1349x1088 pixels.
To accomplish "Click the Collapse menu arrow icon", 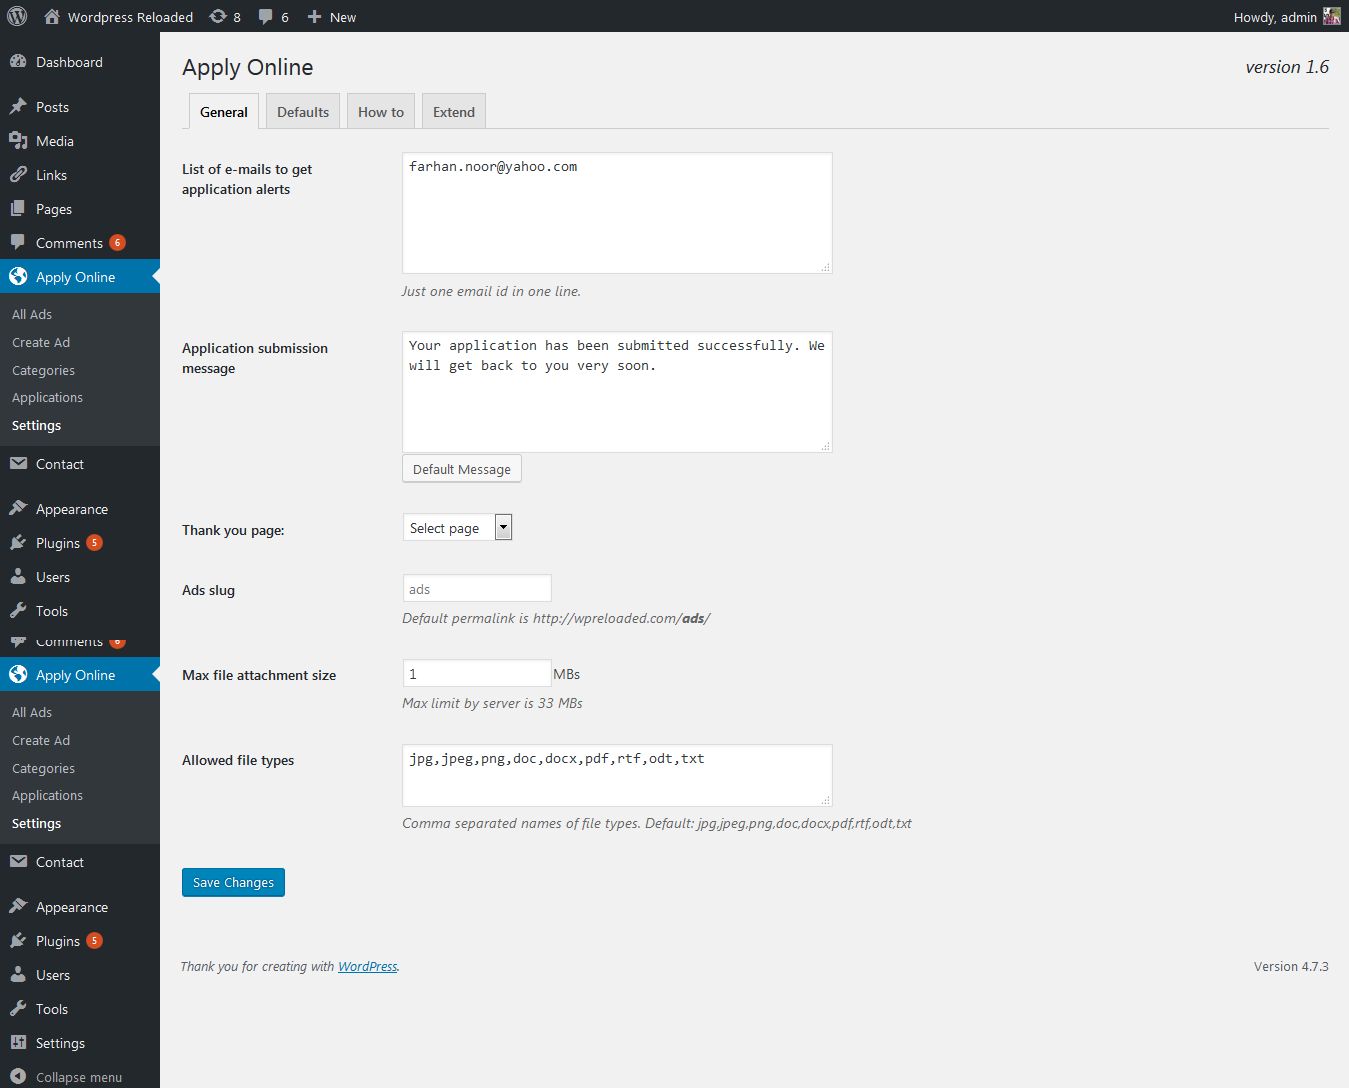I will click(x=18, y=1077).
